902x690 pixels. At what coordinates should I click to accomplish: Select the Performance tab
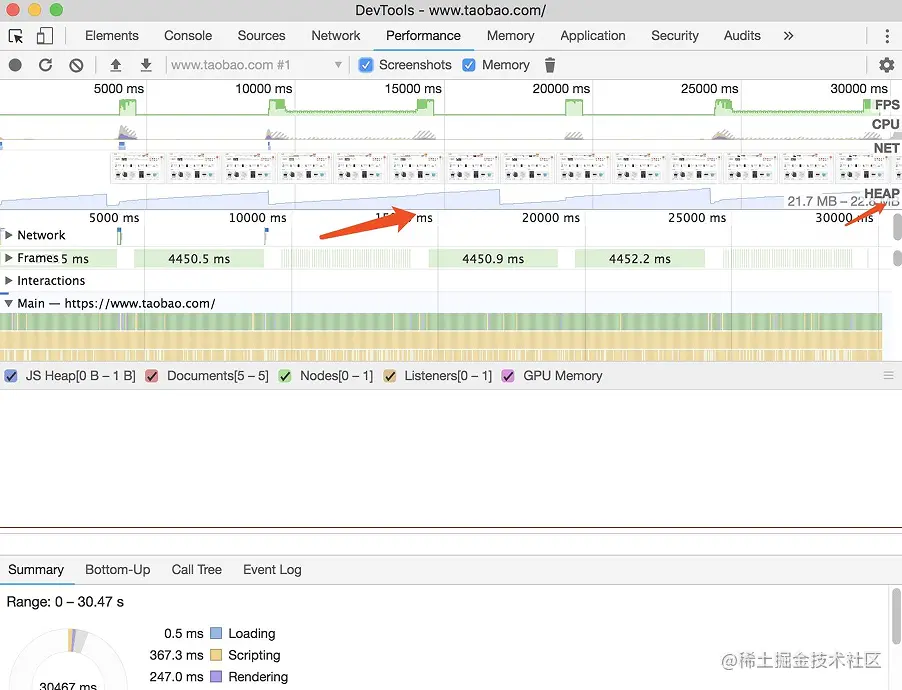click(x=423, y=36)
